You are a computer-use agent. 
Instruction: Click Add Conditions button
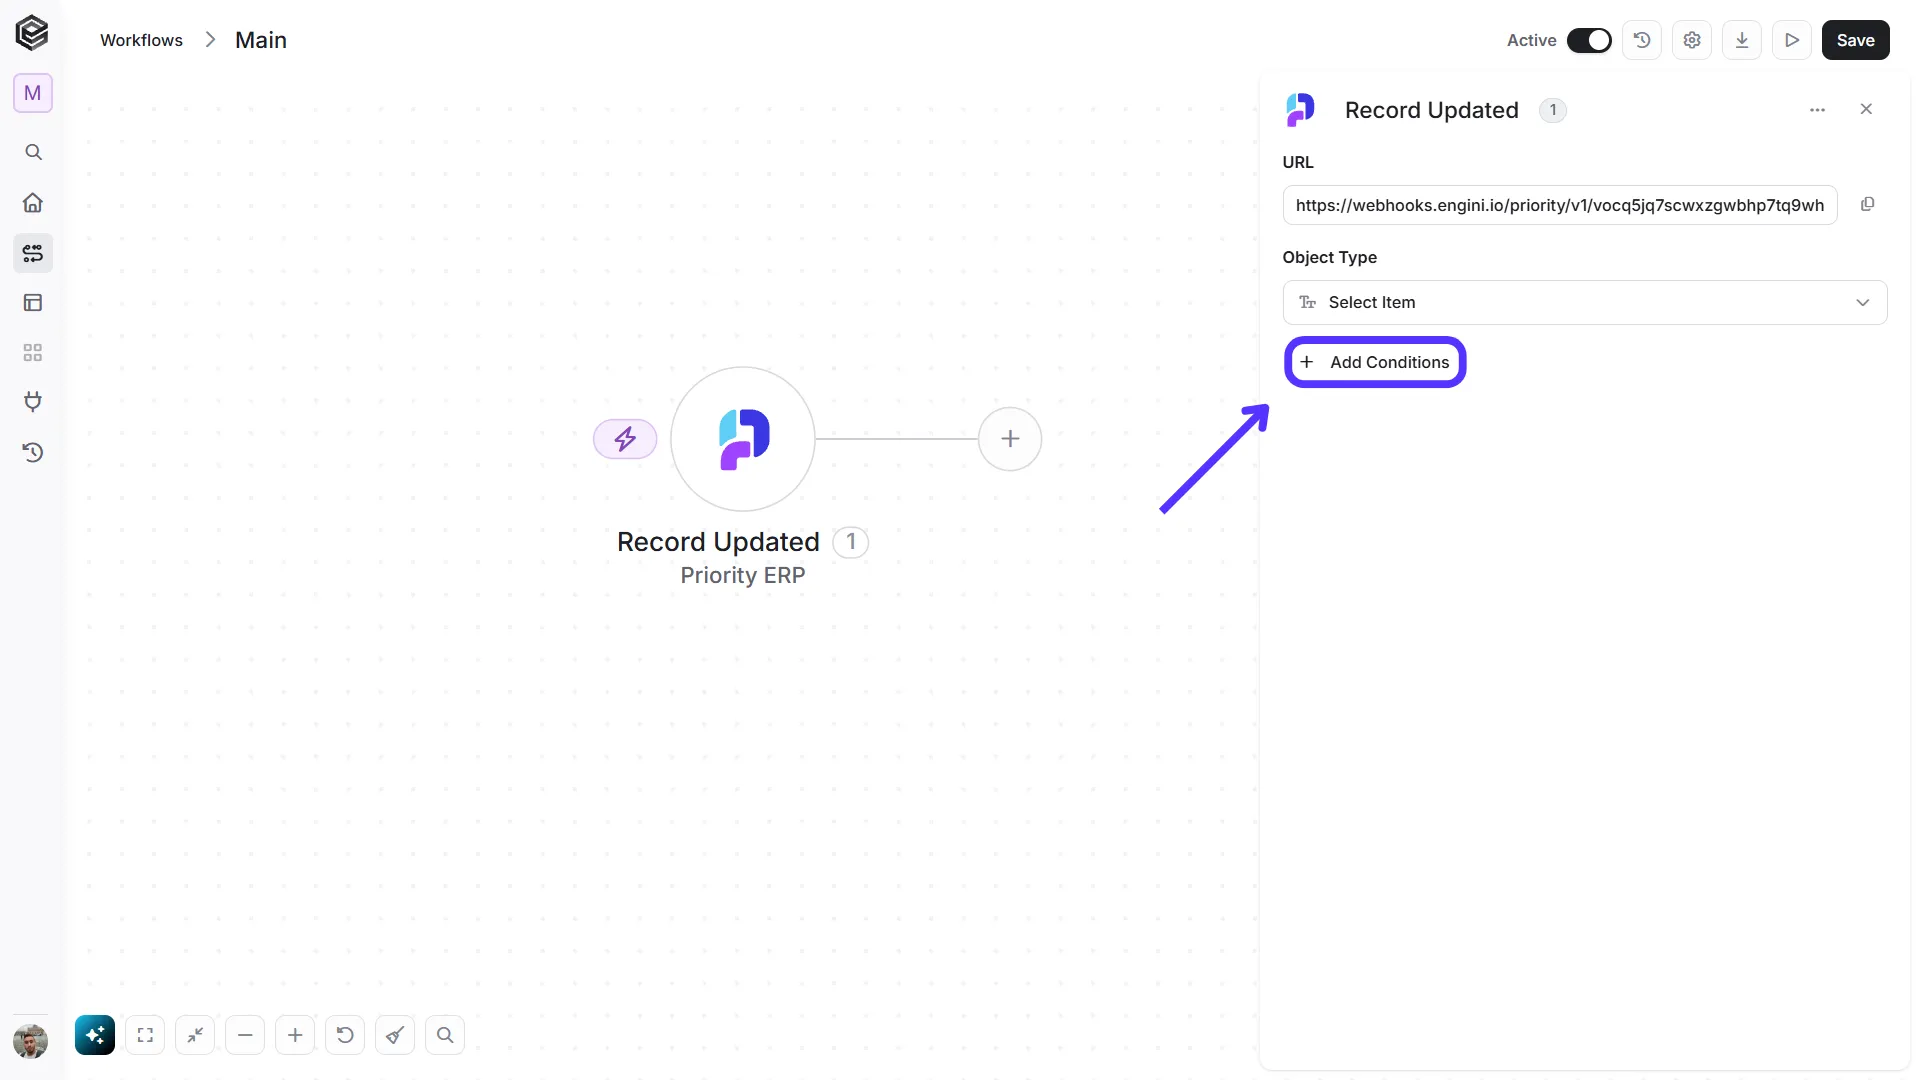(x=1375, y=362)
